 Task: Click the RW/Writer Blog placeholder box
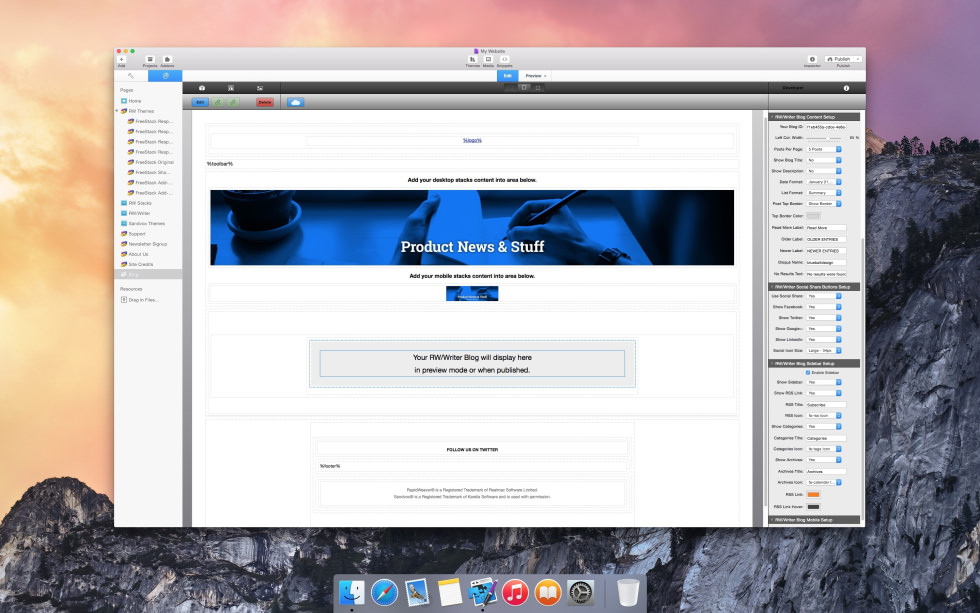[472, 364]
